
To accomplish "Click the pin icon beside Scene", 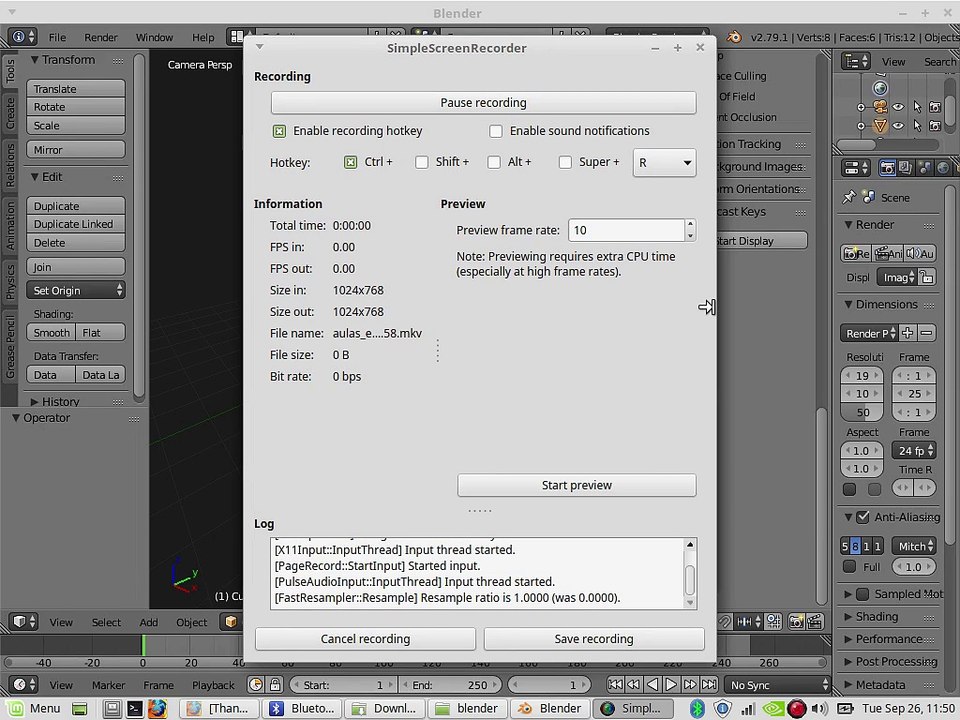I will click(x=849, y=197).
